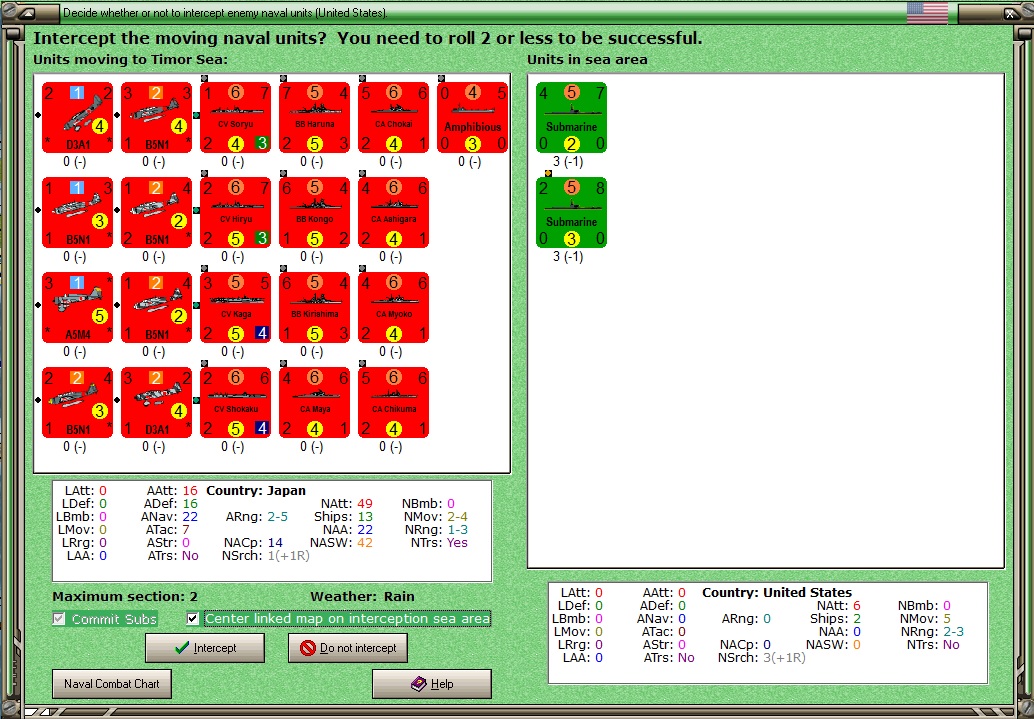This screenshot has height=719, width=1034.
Task: Select the B5N1 aircraft beside CV Hiryu
Action: coord(156,212)
